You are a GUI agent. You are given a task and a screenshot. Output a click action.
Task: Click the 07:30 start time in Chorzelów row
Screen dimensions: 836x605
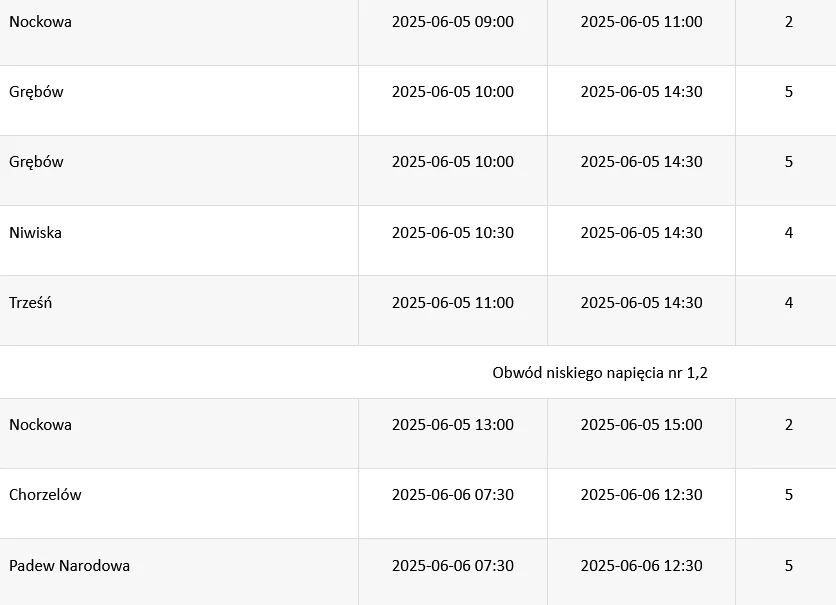pos(452,495)
